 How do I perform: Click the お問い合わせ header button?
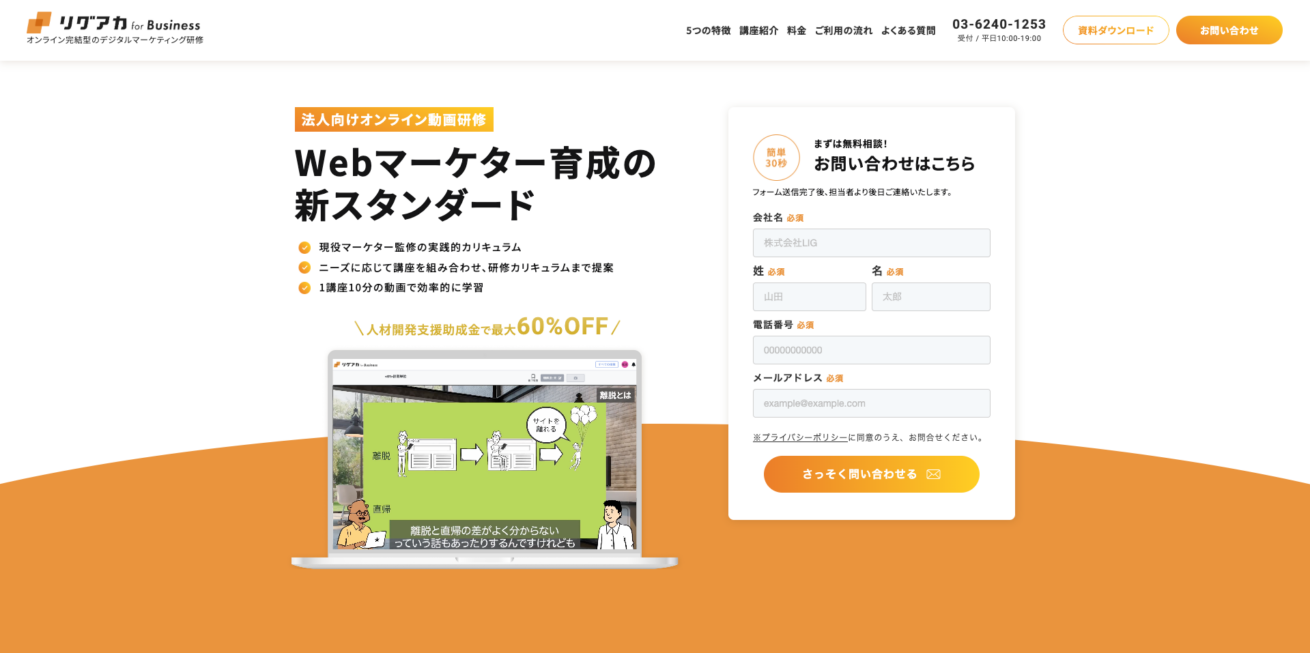pos(1229,30)
